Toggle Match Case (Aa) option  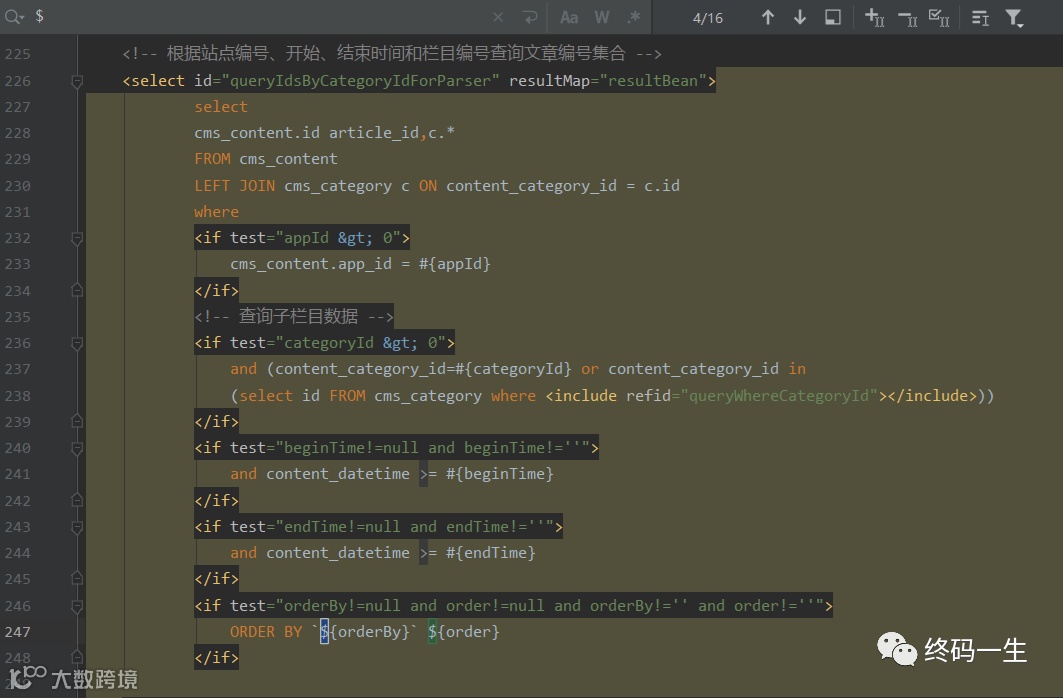point(569,17)
